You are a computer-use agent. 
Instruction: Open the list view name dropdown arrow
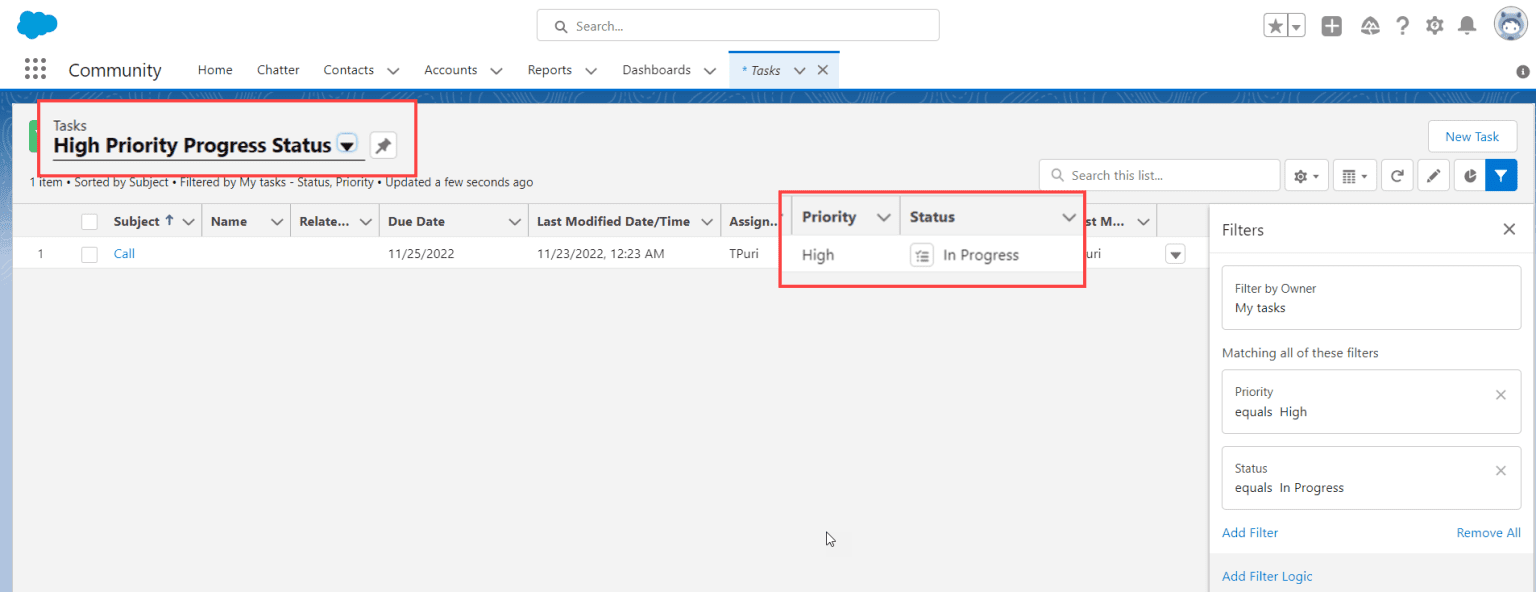click(347, 145)
